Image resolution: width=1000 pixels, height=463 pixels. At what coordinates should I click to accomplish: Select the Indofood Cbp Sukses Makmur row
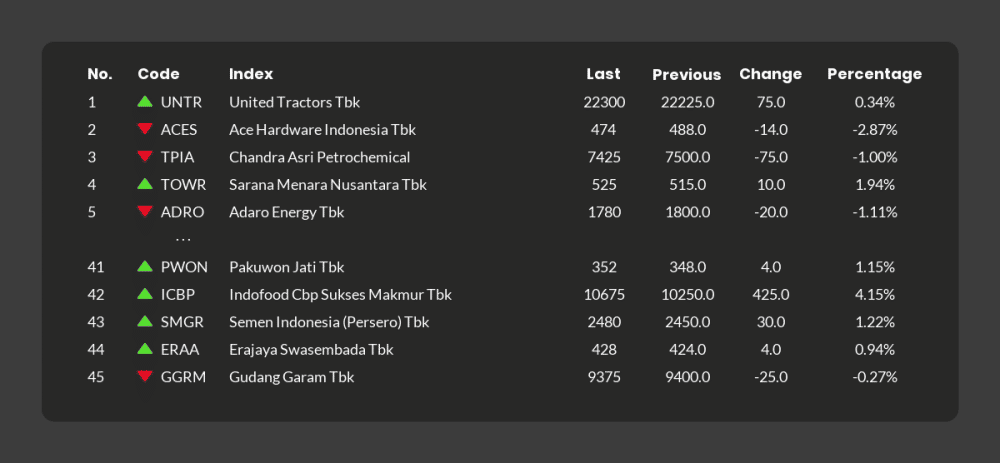[500, 295]
